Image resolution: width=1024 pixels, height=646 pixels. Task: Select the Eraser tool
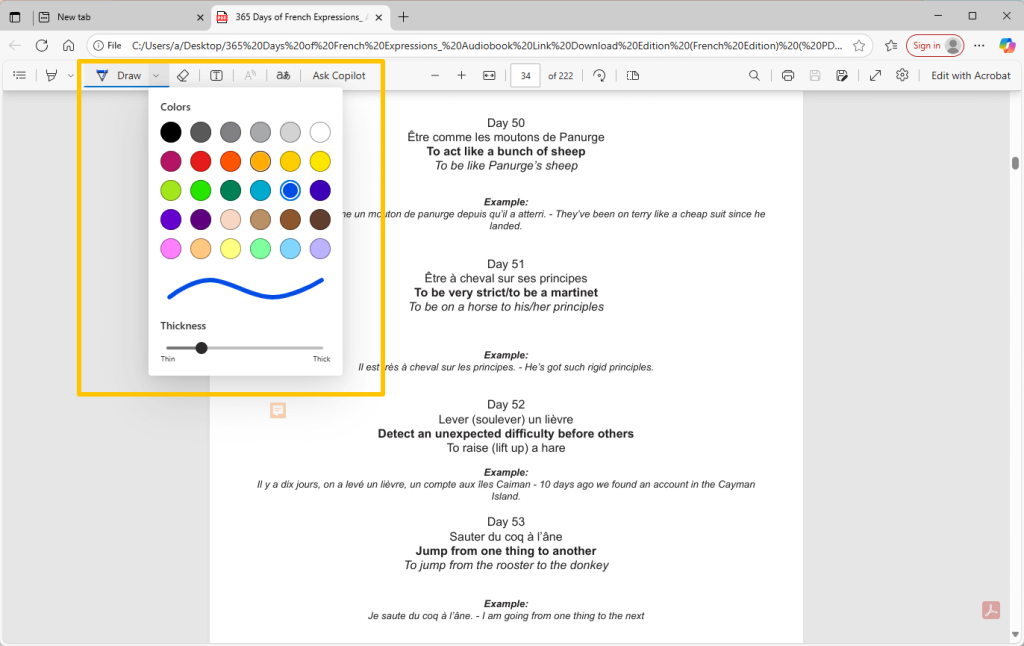(x=183, y=75)
